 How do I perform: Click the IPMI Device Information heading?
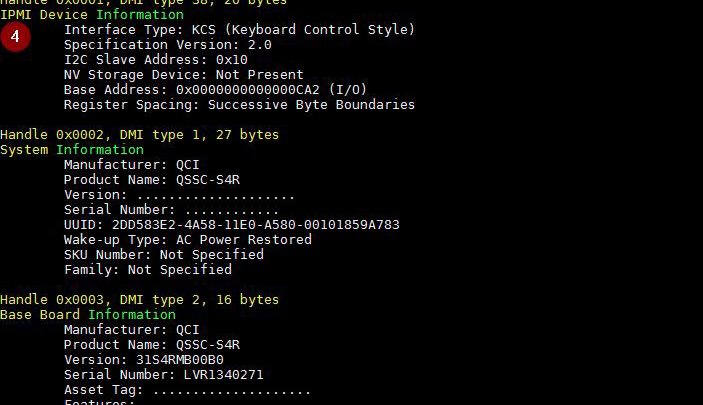coord(92,15)
